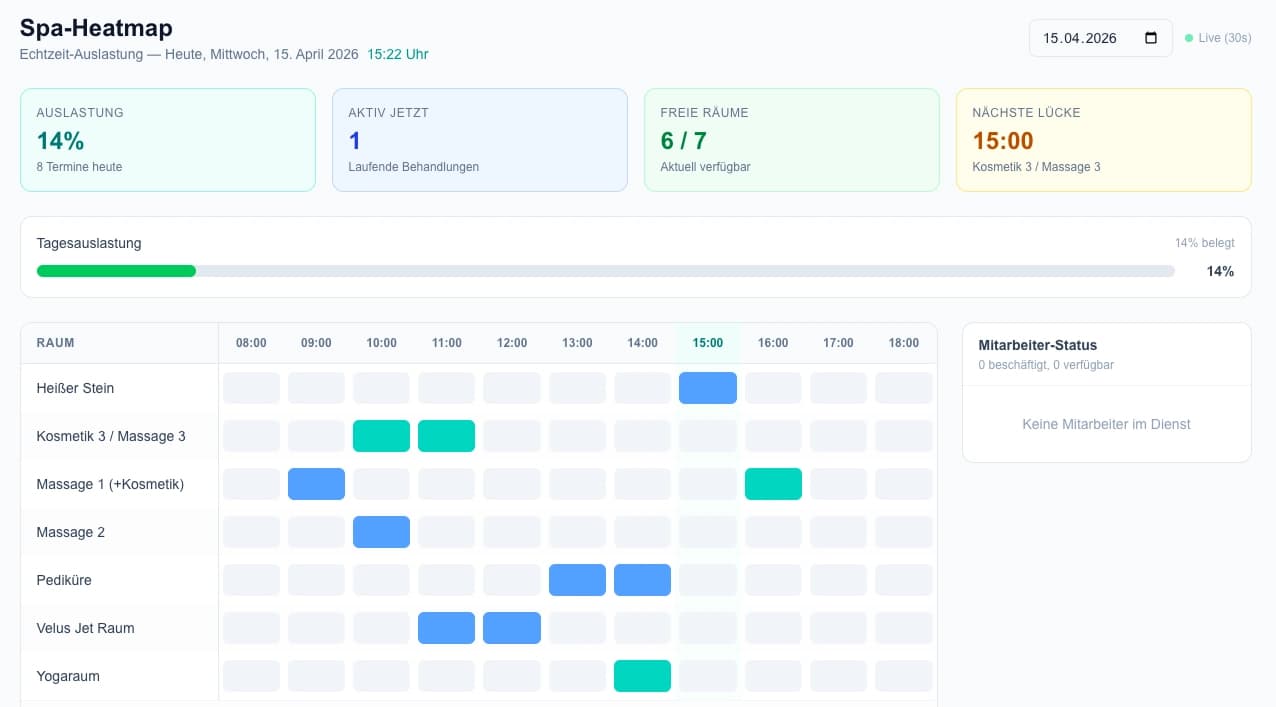The height and width of the screenshot is (707, 1276).
Task: Open the Aktiv Jetzt summary card
Action: pos(479,140)
